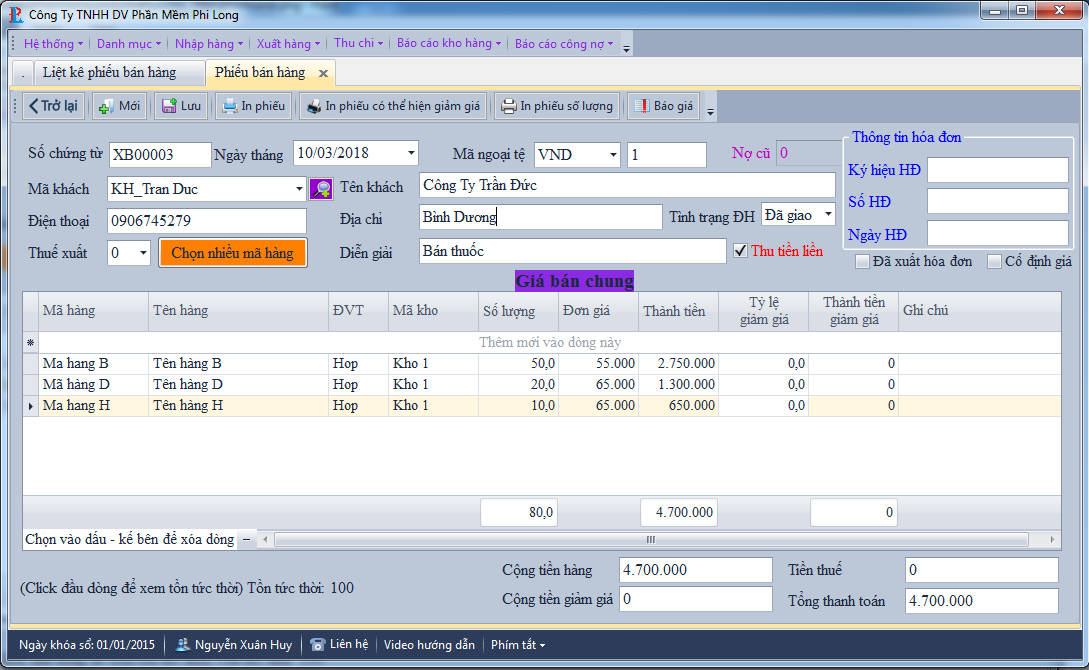Click Chọn nhiều mã hàng button
The image size is (1089, 670).
point(233,253)
